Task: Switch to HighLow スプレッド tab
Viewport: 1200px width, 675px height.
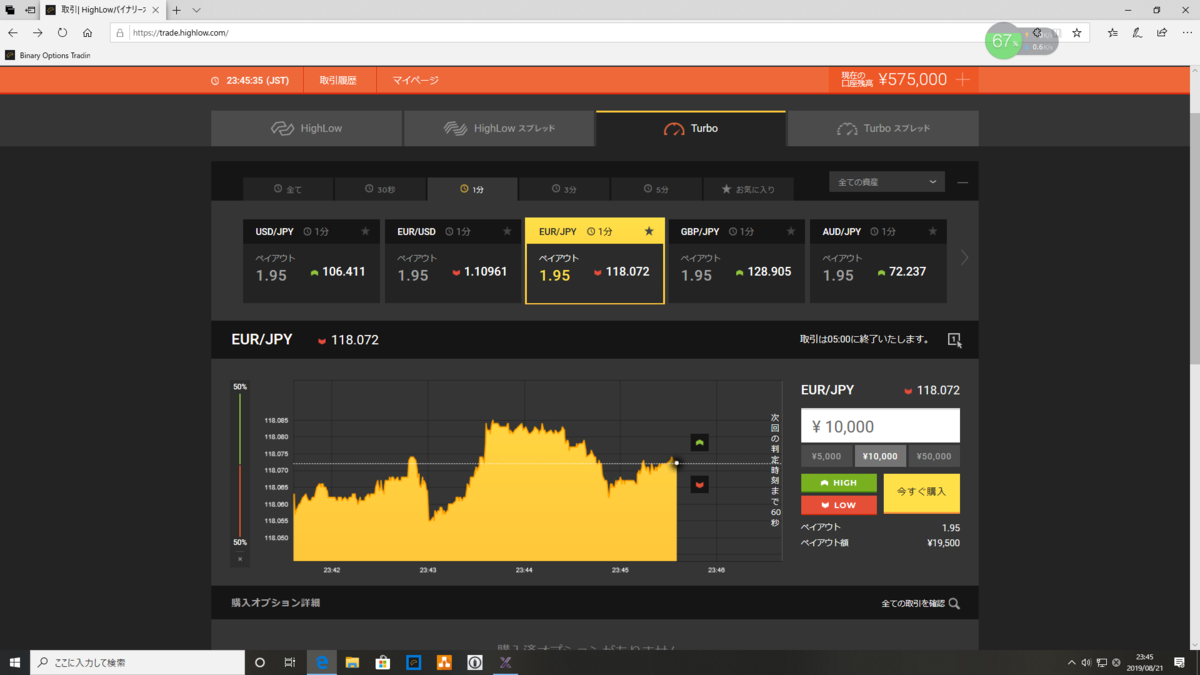Action: [x=499, y=129]
